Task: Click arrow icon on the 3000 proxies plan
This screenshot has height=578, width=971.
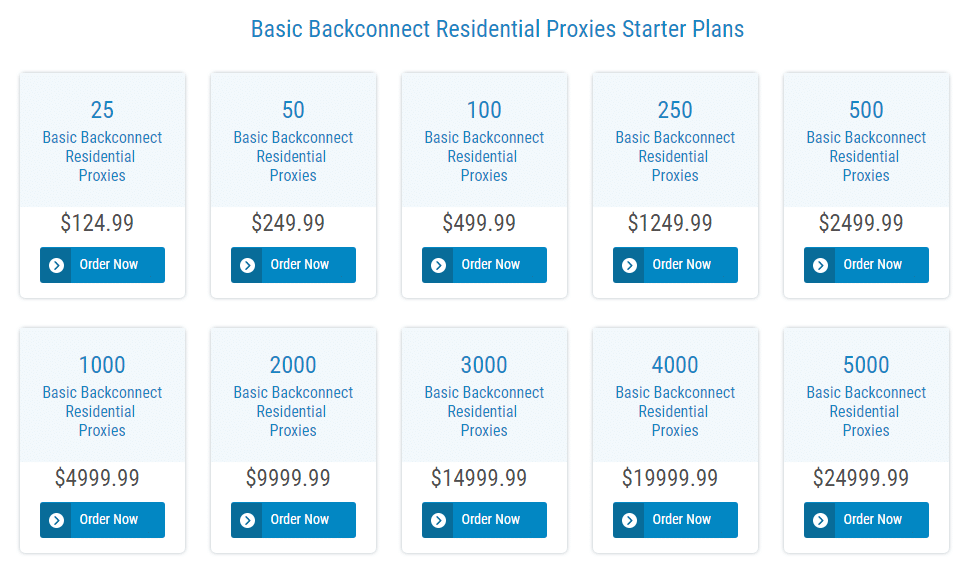Action: pos(438,520)
